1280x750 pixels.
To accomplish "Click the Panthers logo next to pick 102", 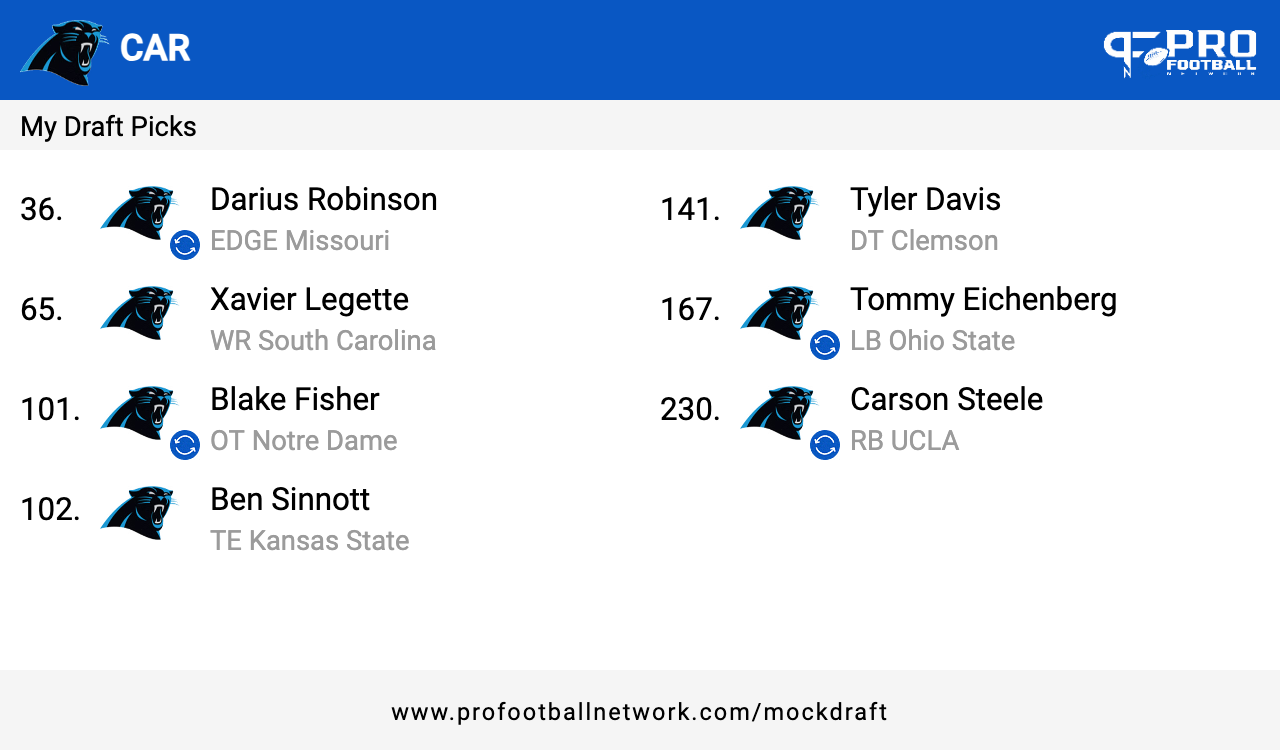I will (x=139, y=512).
